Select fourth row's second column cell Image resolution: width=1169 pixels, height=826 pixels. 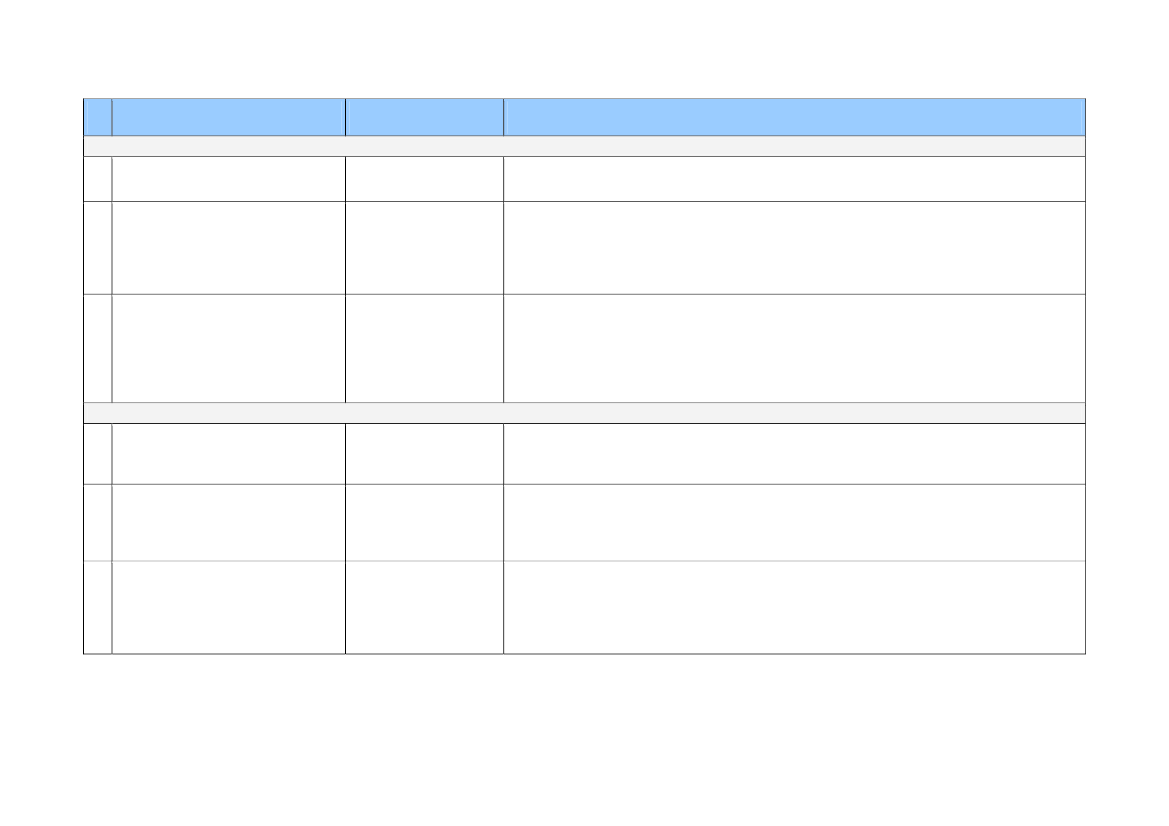click(x=229, y=454)
